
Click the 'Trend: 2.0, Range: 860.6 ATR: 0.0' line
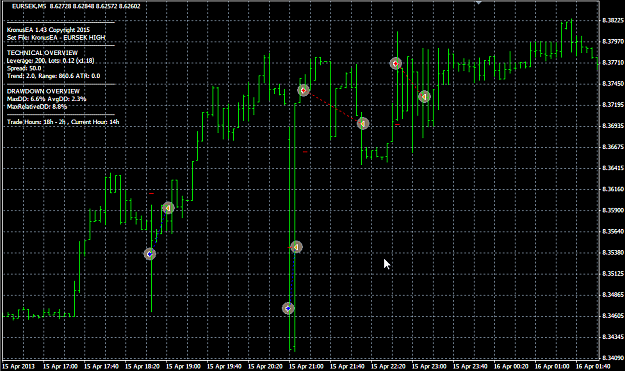[53, 76]
